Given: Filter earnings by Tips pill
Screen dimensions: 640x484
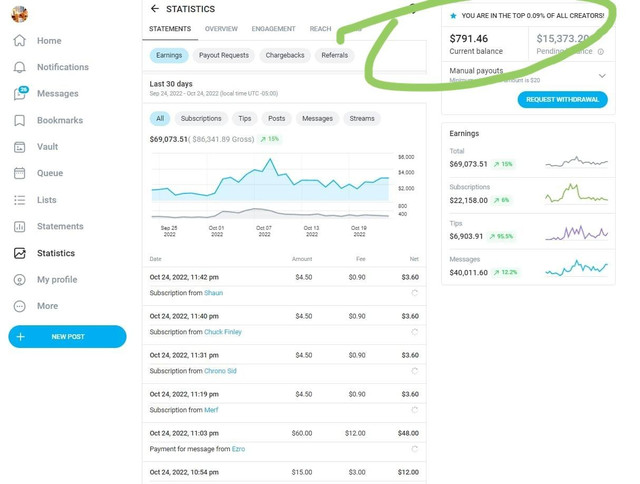Looking at the screenshot, I should [244, 118].
